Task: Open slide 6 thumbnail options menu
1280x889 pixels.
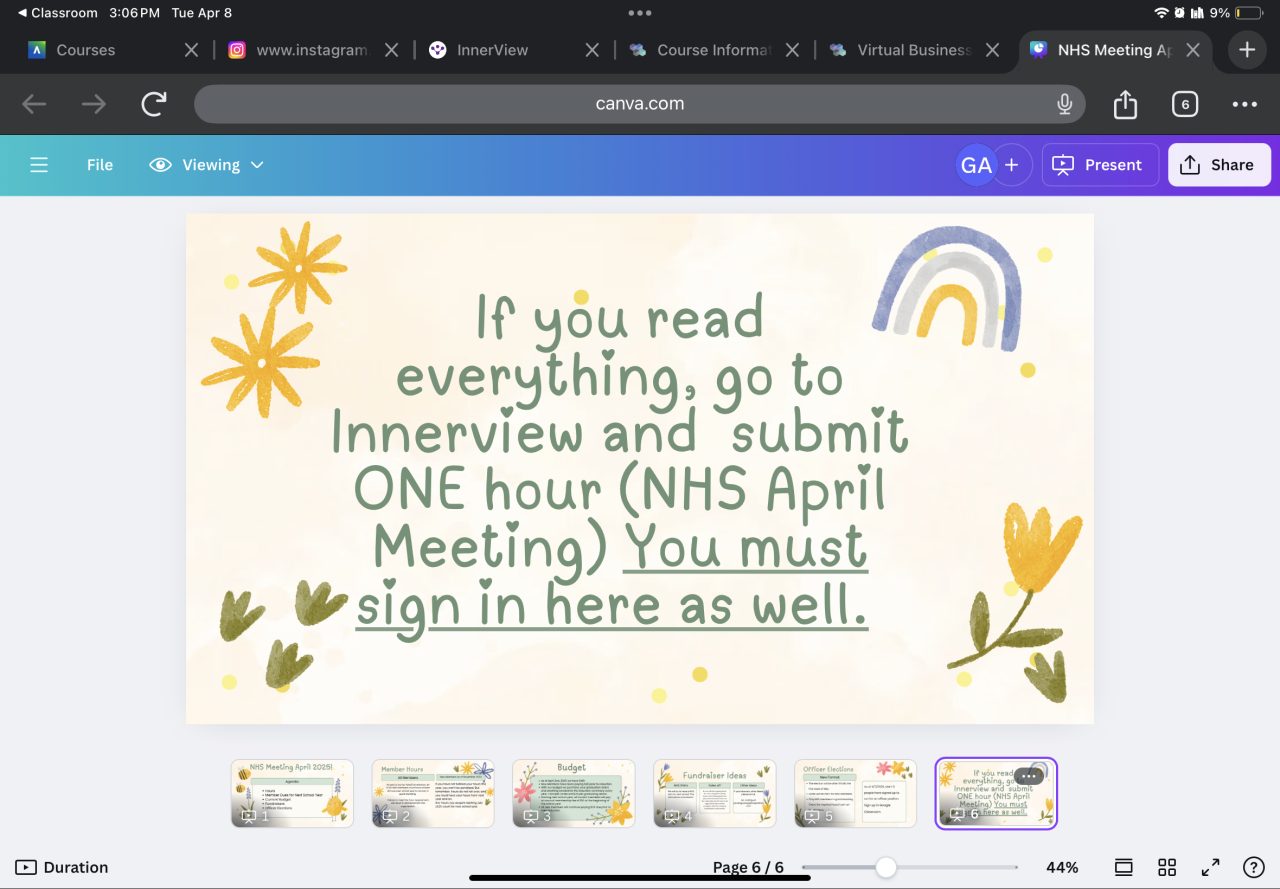Action: pyautogui.click(x=1029, y=777)
